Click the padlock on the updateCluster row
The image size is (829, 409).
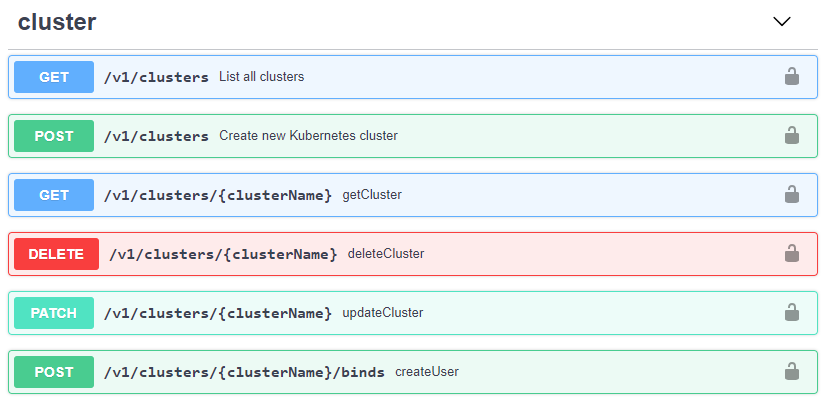791,313
